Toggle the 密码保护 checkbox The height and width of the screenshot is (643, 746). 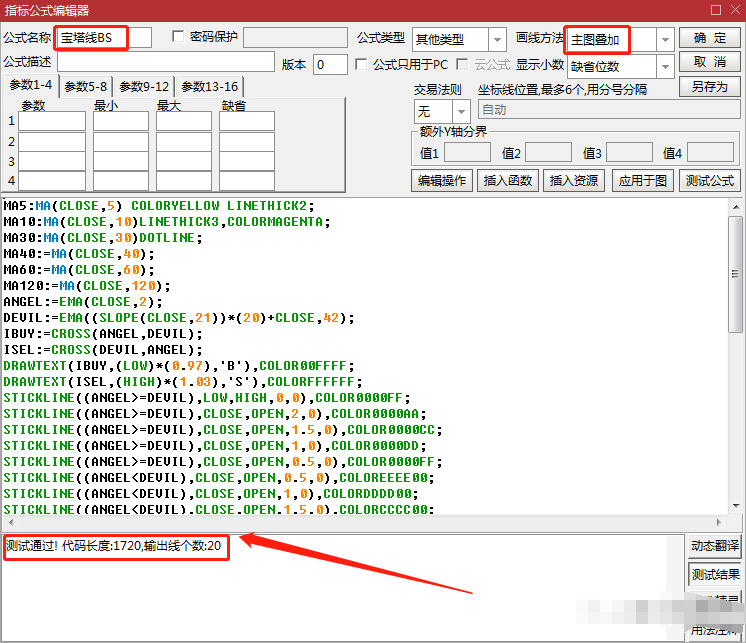pos(178,36)
